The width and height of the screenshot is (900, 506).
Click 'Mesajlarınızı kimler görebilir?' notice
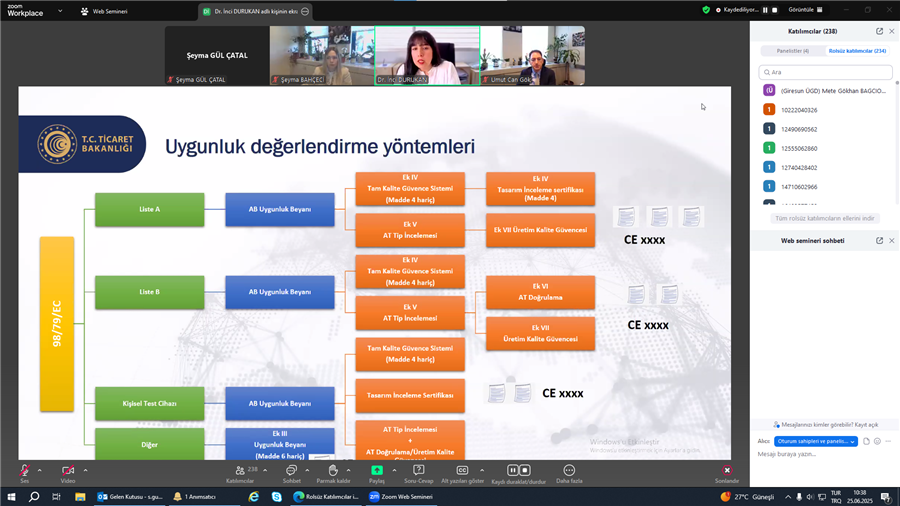(x=825, y=425)
